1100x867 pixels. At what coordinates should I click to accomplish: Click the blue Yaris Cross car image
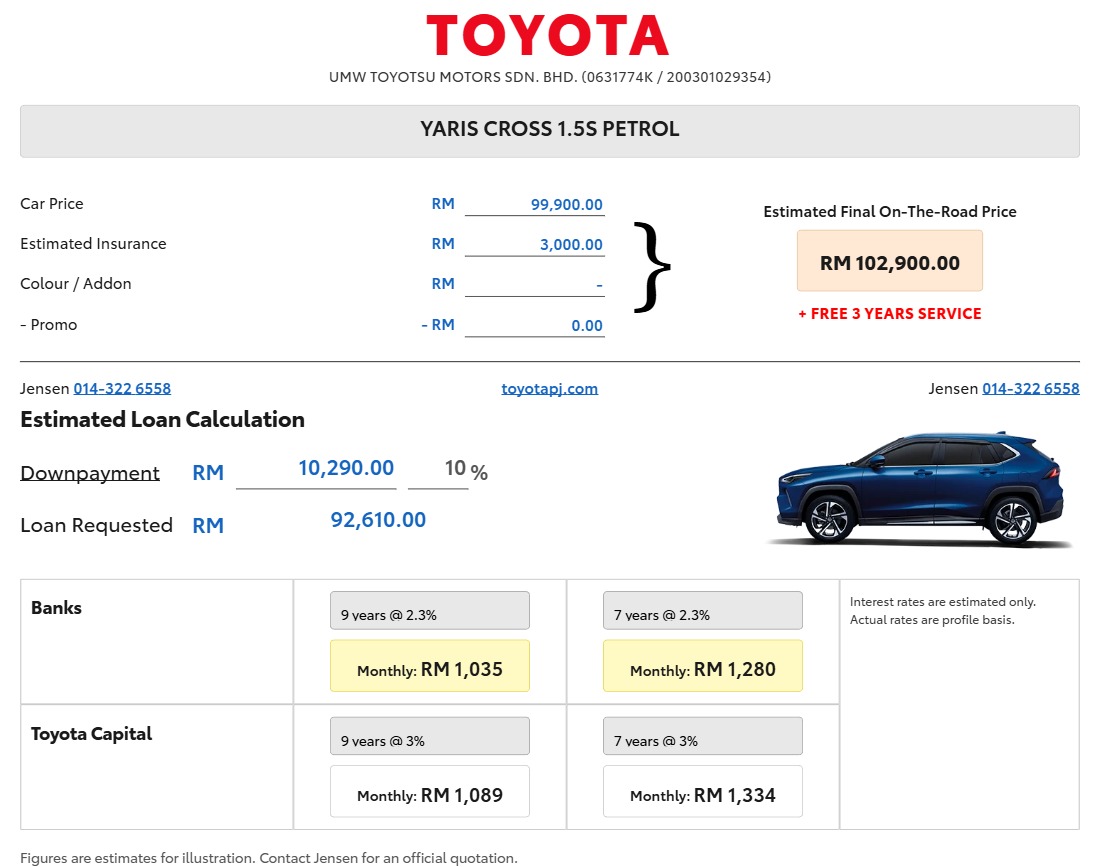pos(921,489)
